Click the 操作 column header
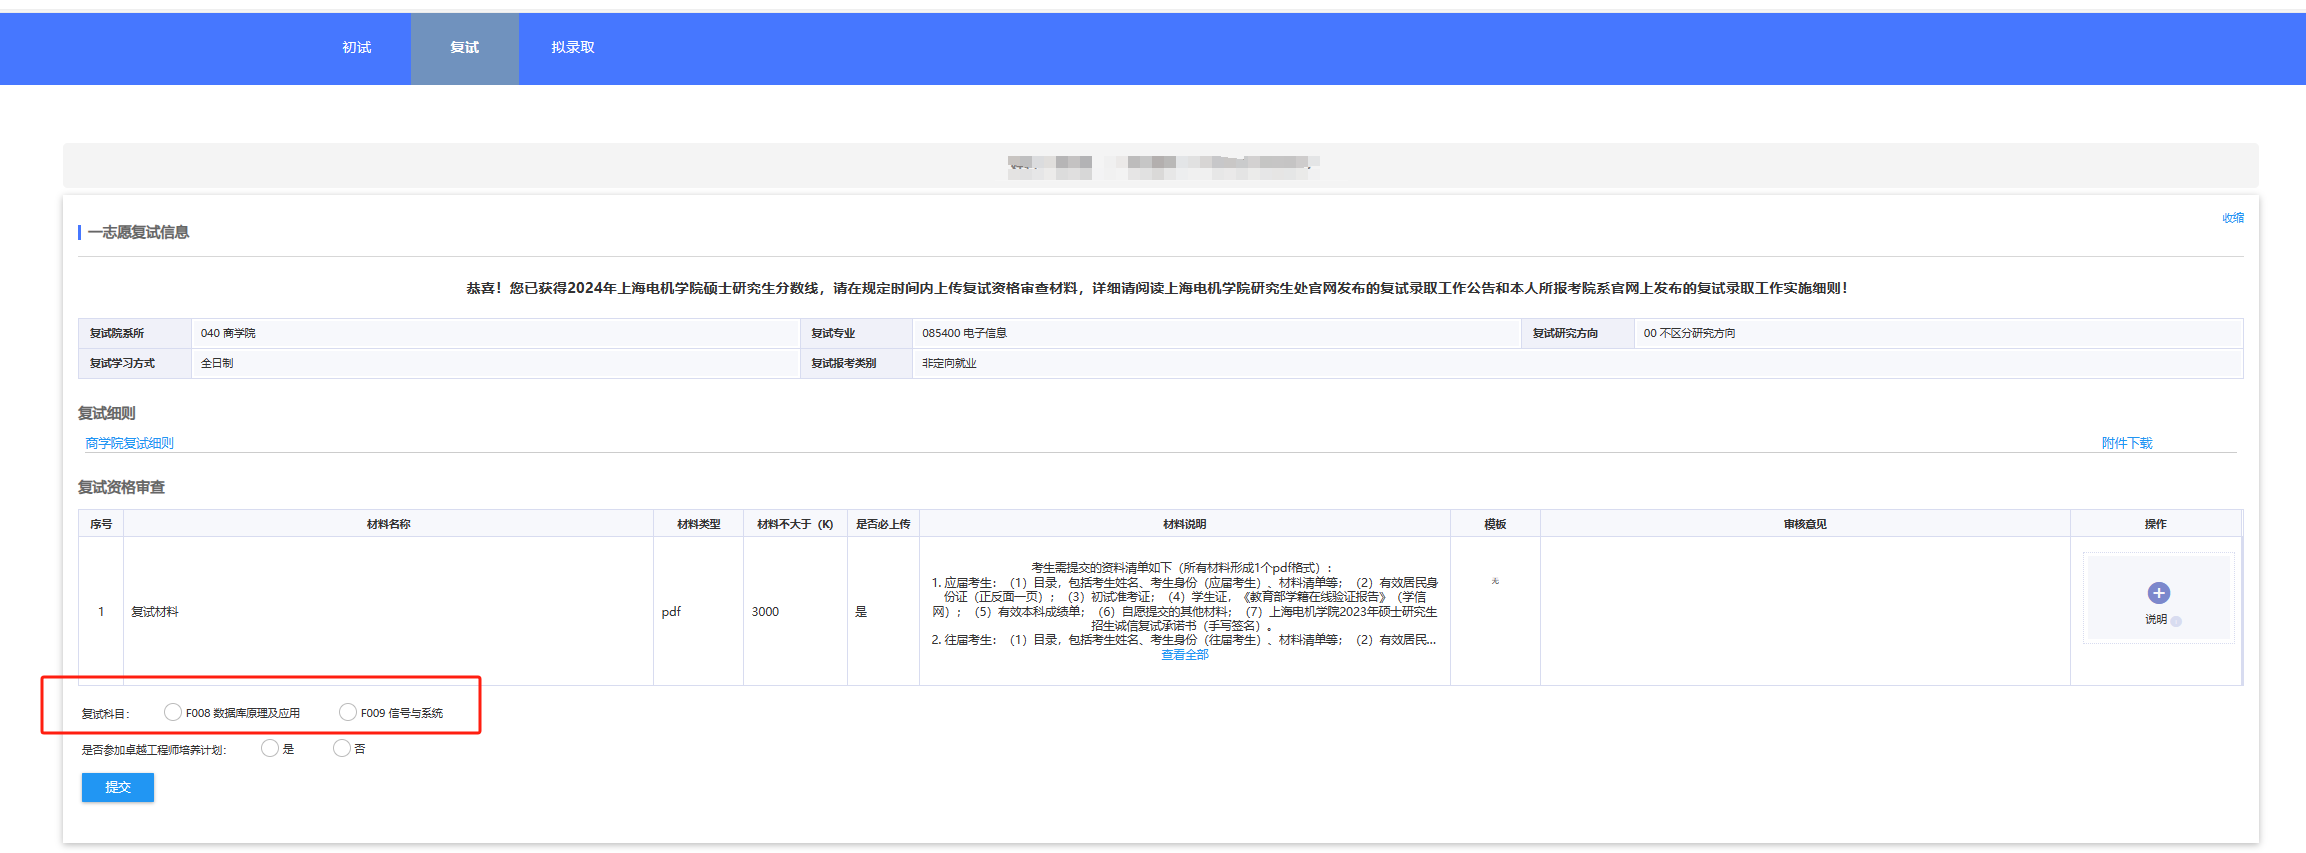2306x853 pixels. (x=2155, y=524)
